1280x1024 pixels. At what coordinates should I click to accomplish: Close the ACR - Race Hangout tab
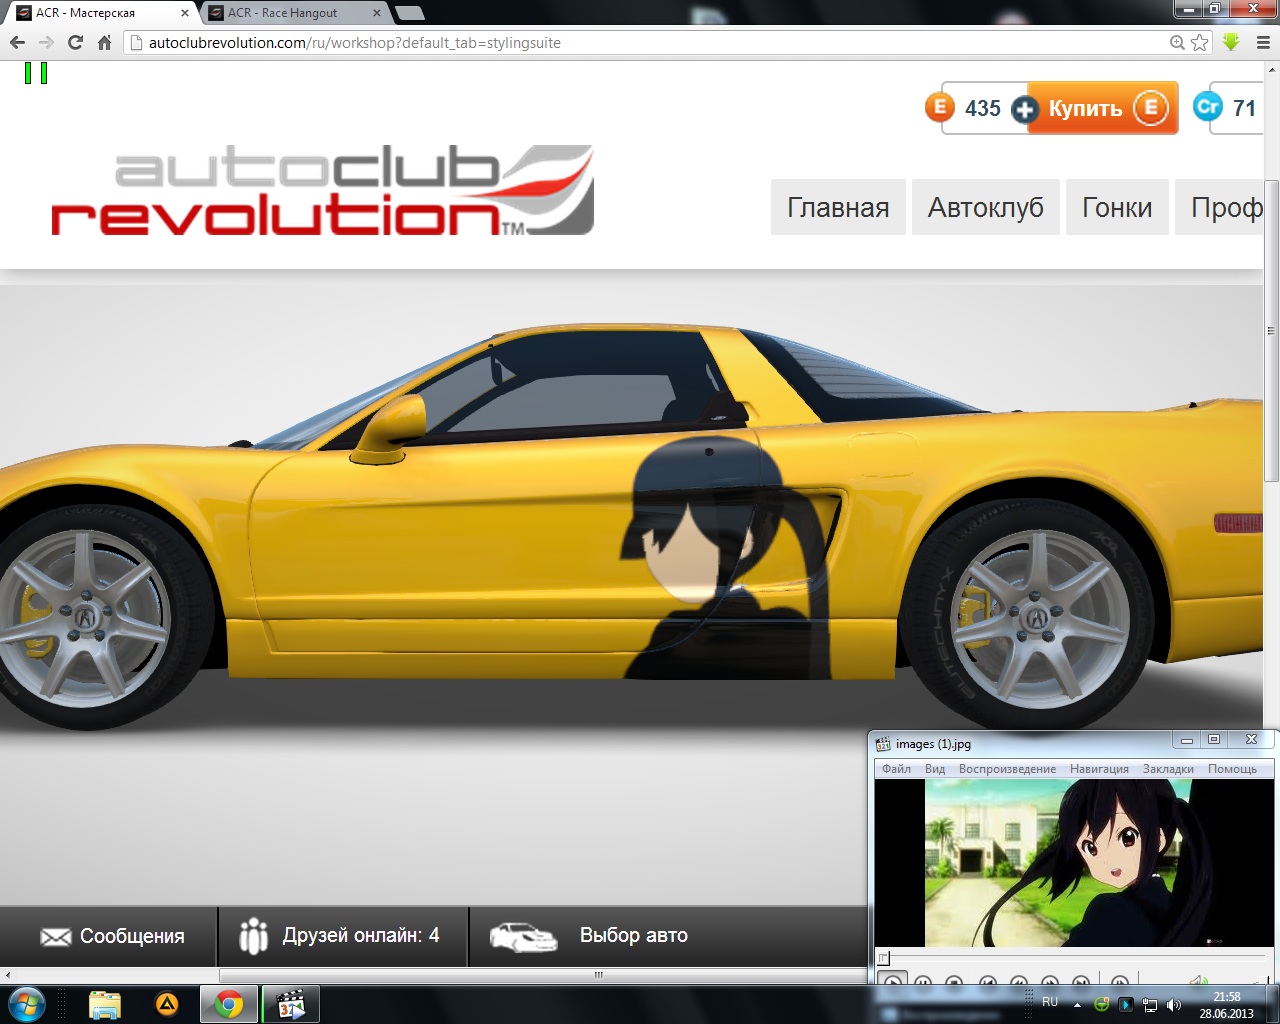point(376,13)
